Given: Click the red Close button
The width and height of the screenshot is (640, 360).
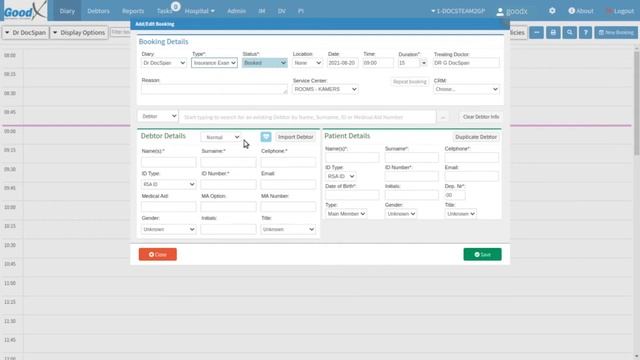Looking at the screenshot, I should [158, 254].
